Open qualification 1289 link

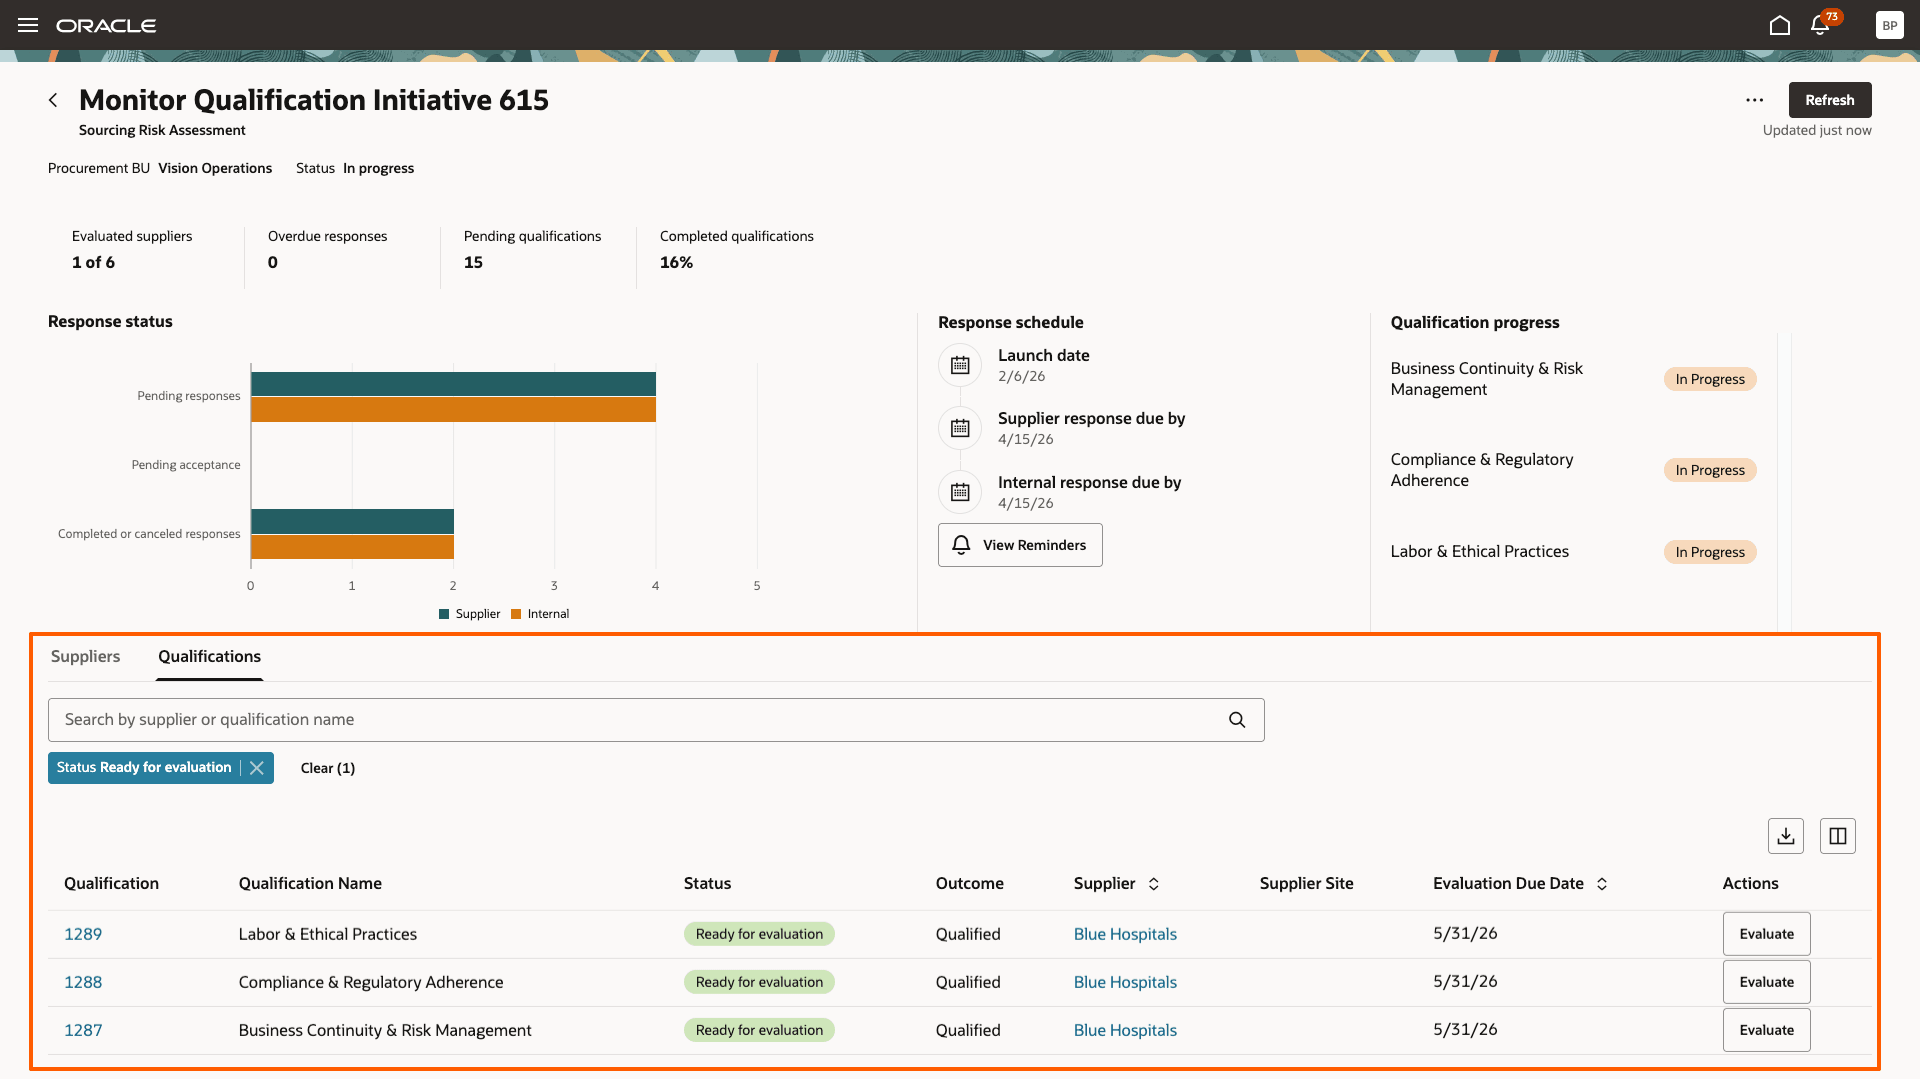pos(83,934)
